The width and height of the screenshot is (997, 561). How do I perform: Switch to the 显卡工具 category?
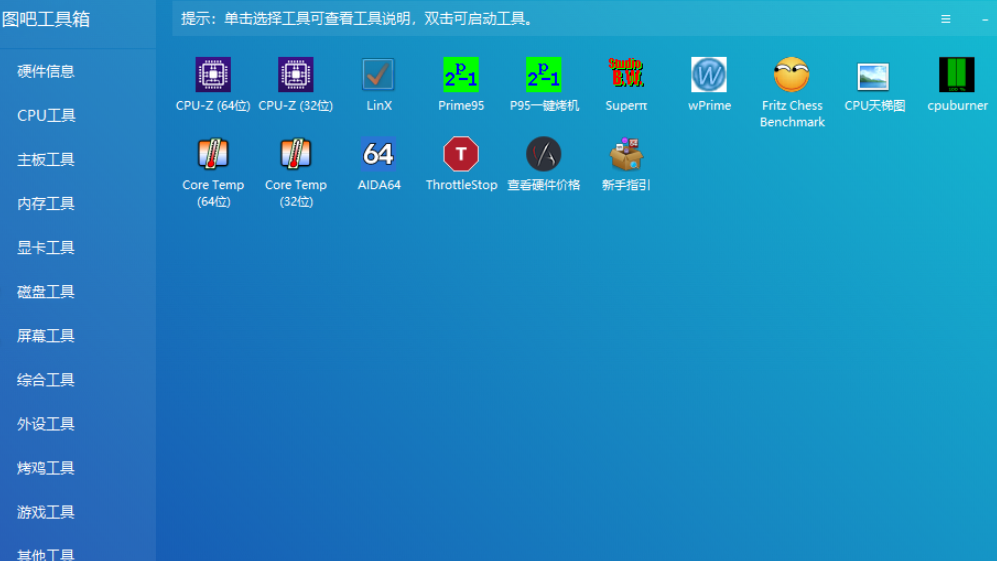[46, 247]
